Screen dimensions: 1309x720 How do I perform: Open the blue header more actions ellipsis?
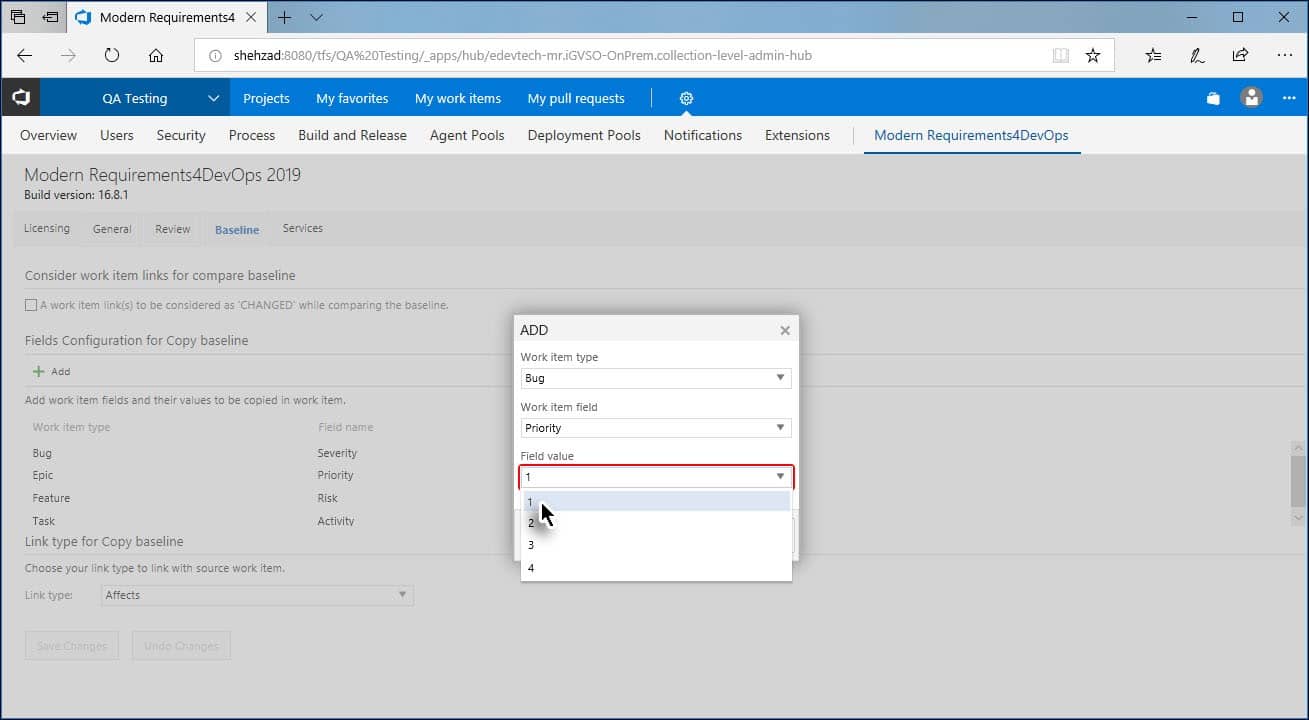1289,98
